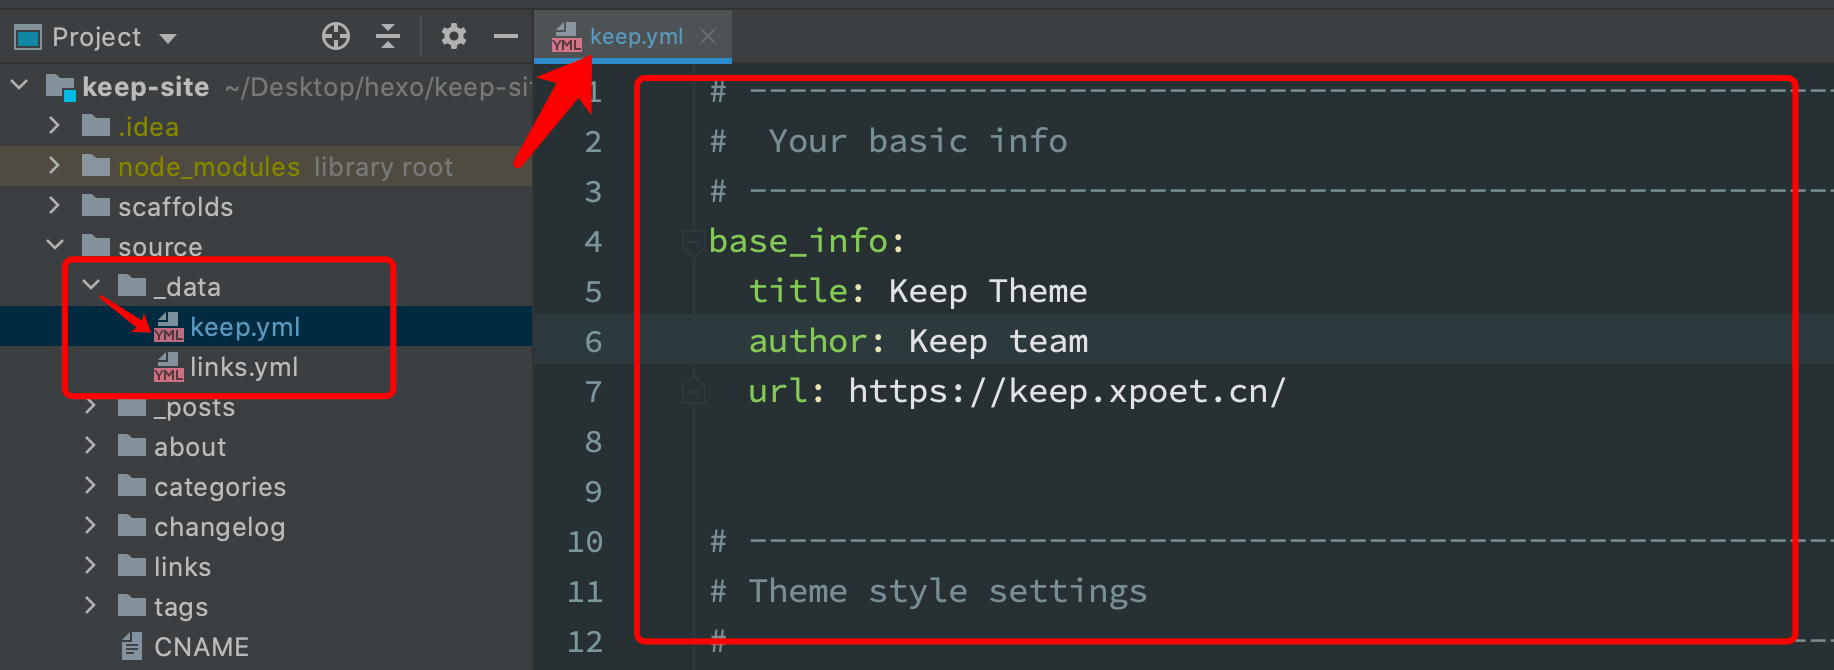The image size is (1834, 670).
Task: Click the https://keep.xpoet.cn/ URL value
Action: [1067, 391]
